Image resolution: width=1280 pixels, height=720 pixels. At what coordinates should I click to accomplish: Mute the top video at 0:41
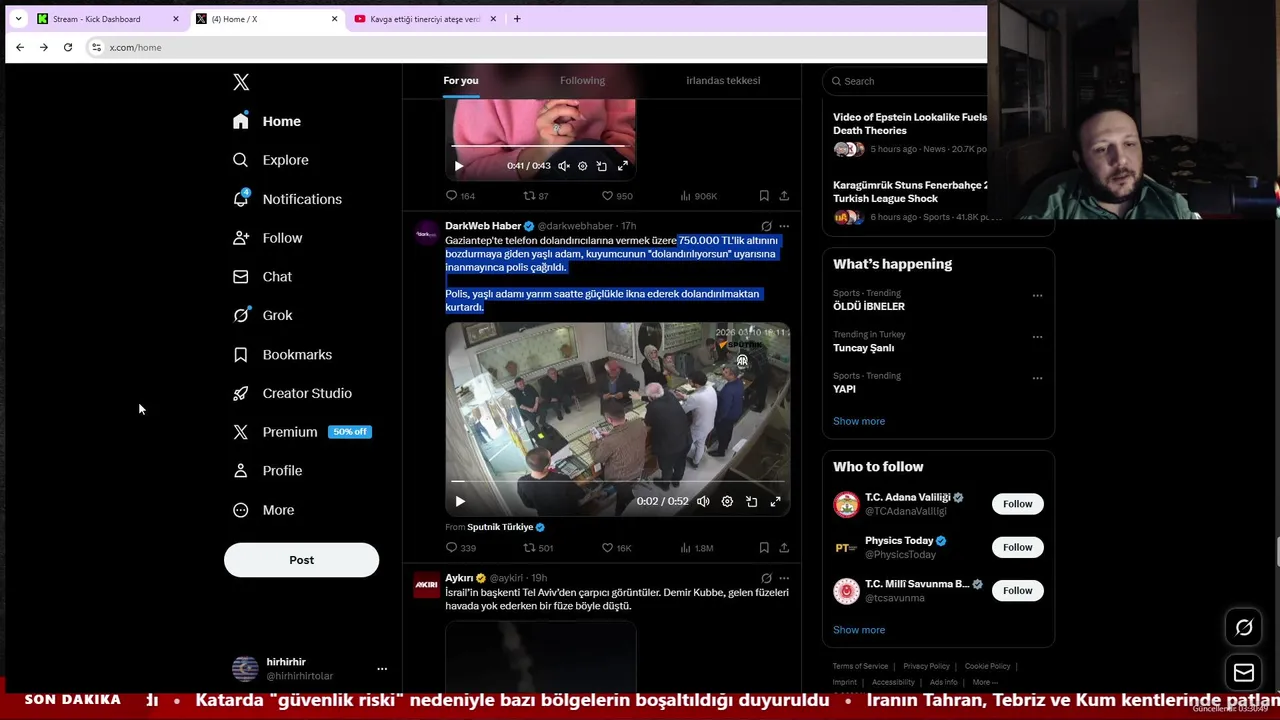click(564, 166)
